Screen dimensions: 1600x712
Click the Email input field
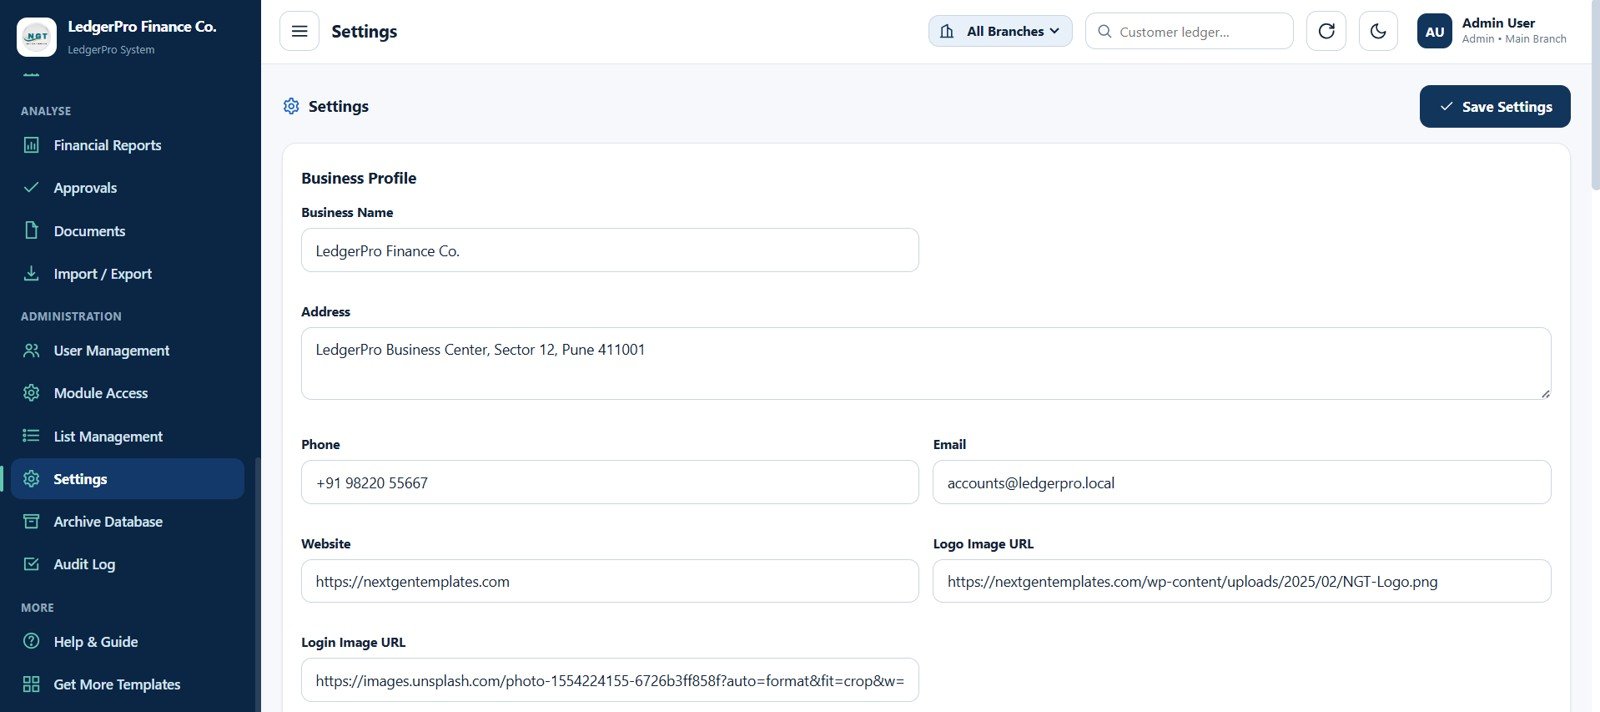tap(1242, 482)
